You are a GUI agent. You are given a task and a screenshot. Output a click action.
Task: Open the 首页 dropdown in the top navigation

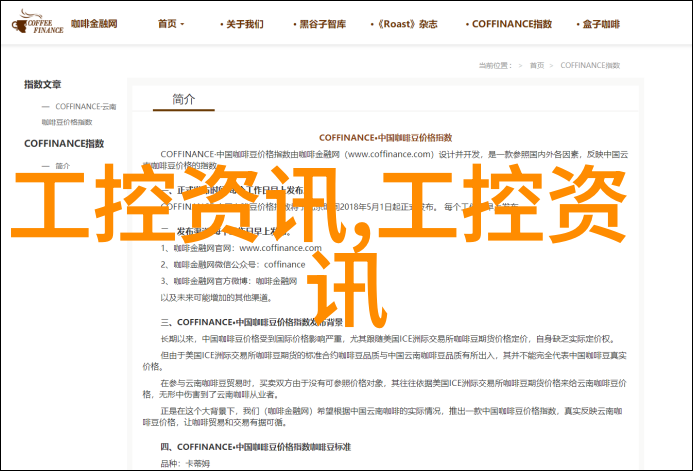click(171, 23)
